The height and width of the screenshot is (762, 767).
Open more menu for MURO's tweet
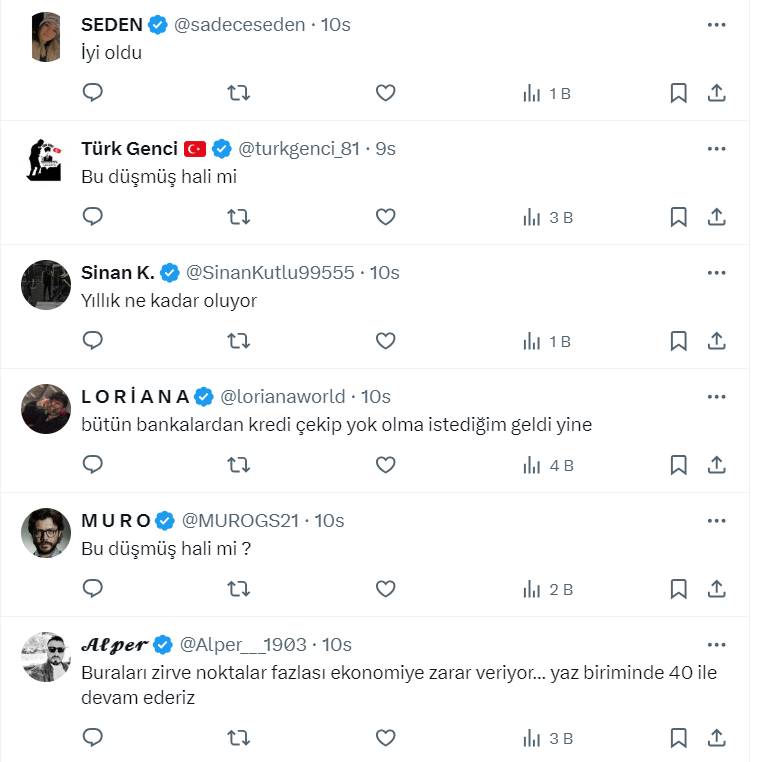716,520
